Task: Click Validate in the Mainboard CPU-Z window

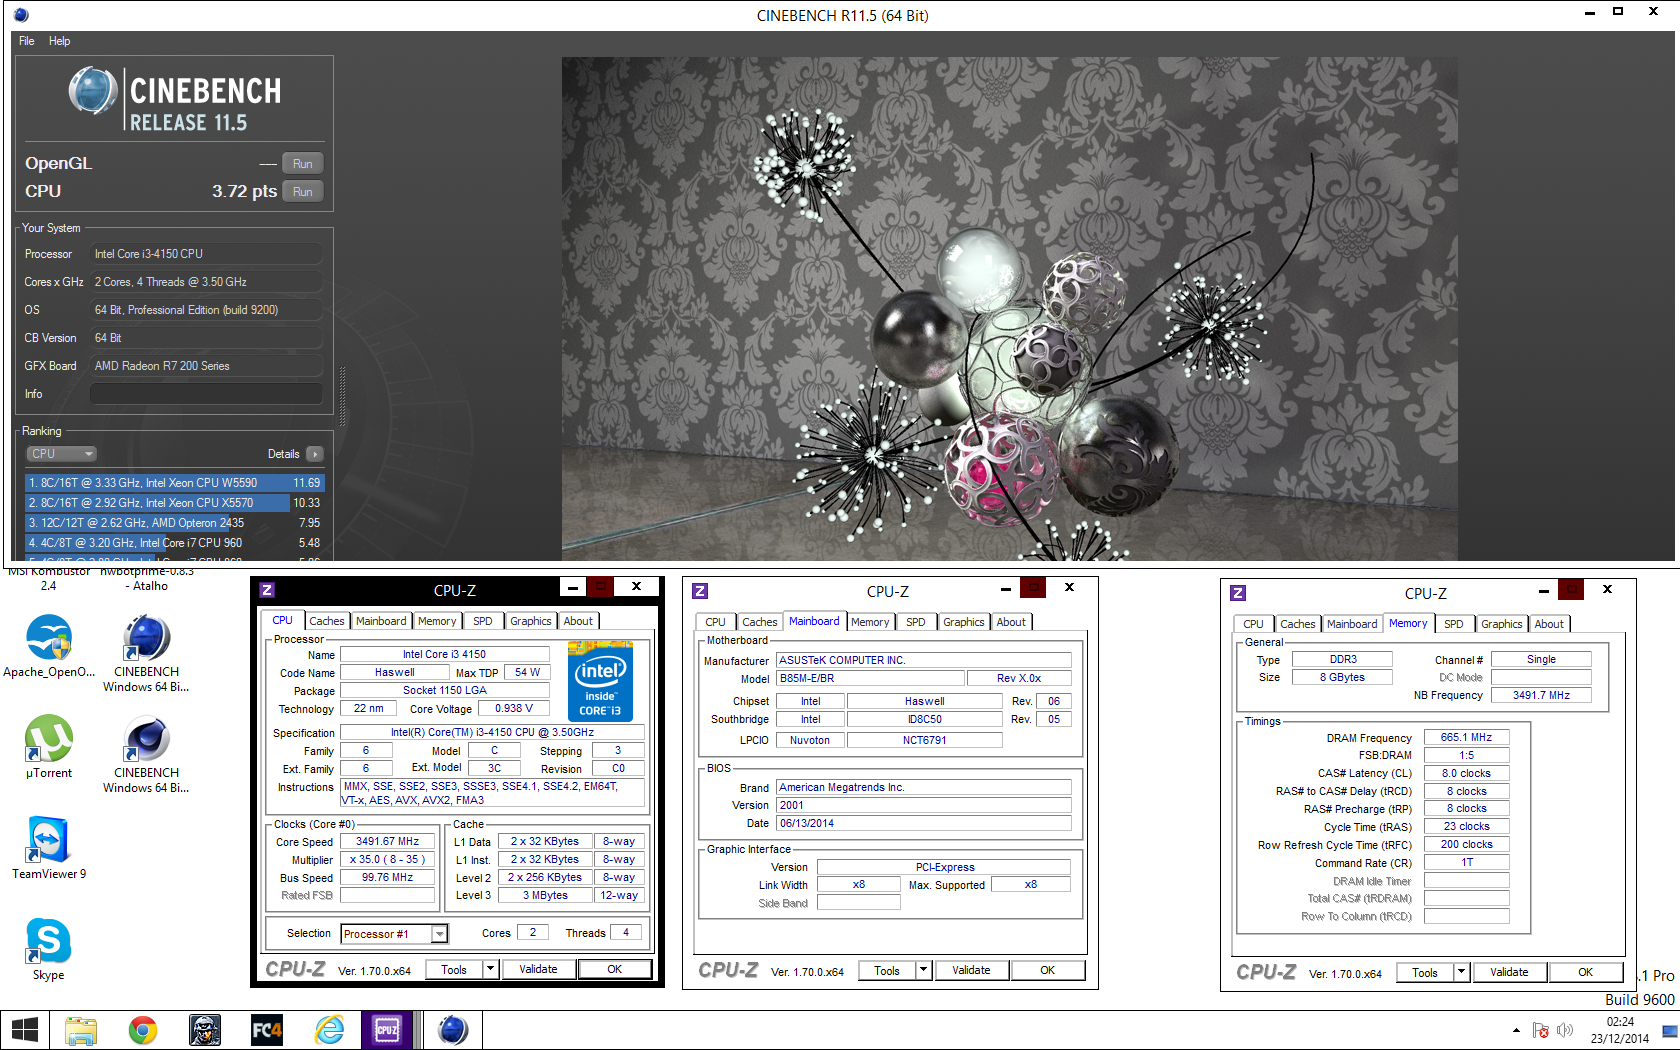Action: pos(971,970)
